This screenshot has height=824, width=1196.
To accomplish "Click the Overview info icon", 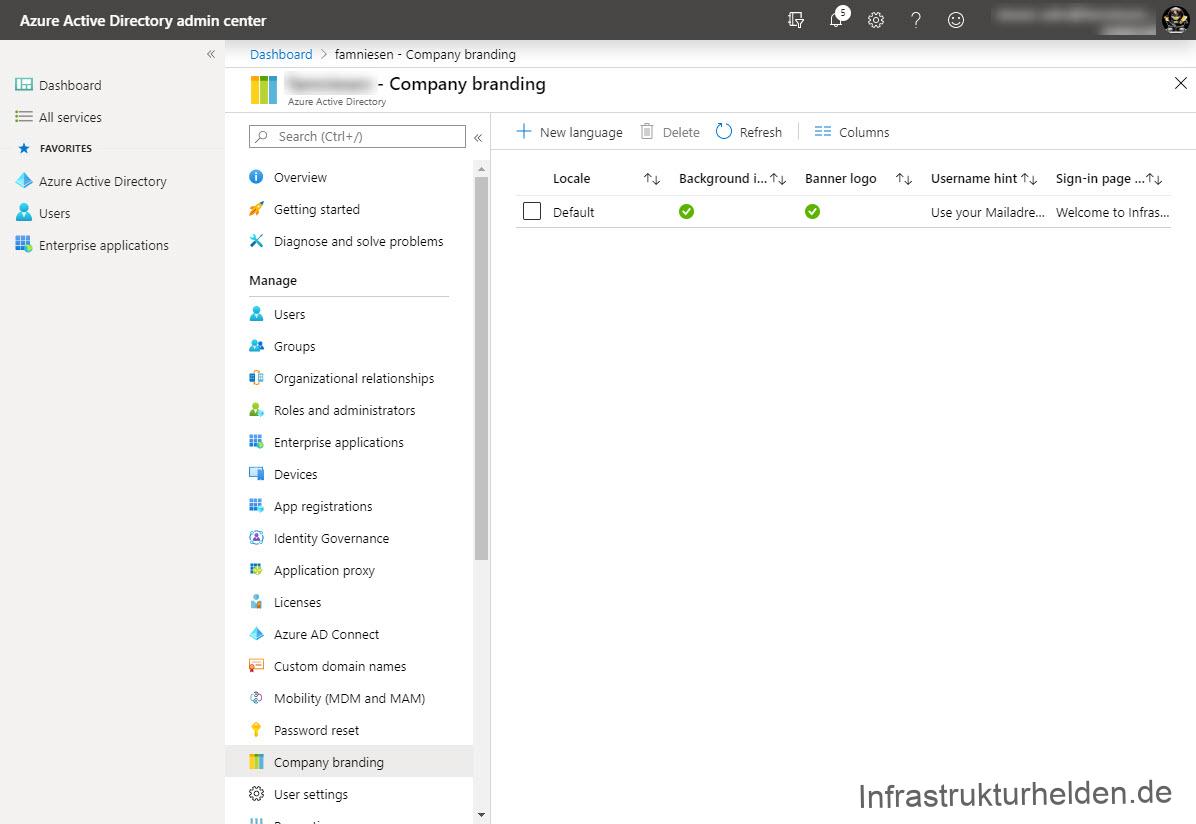I will [x=256, y=177].
